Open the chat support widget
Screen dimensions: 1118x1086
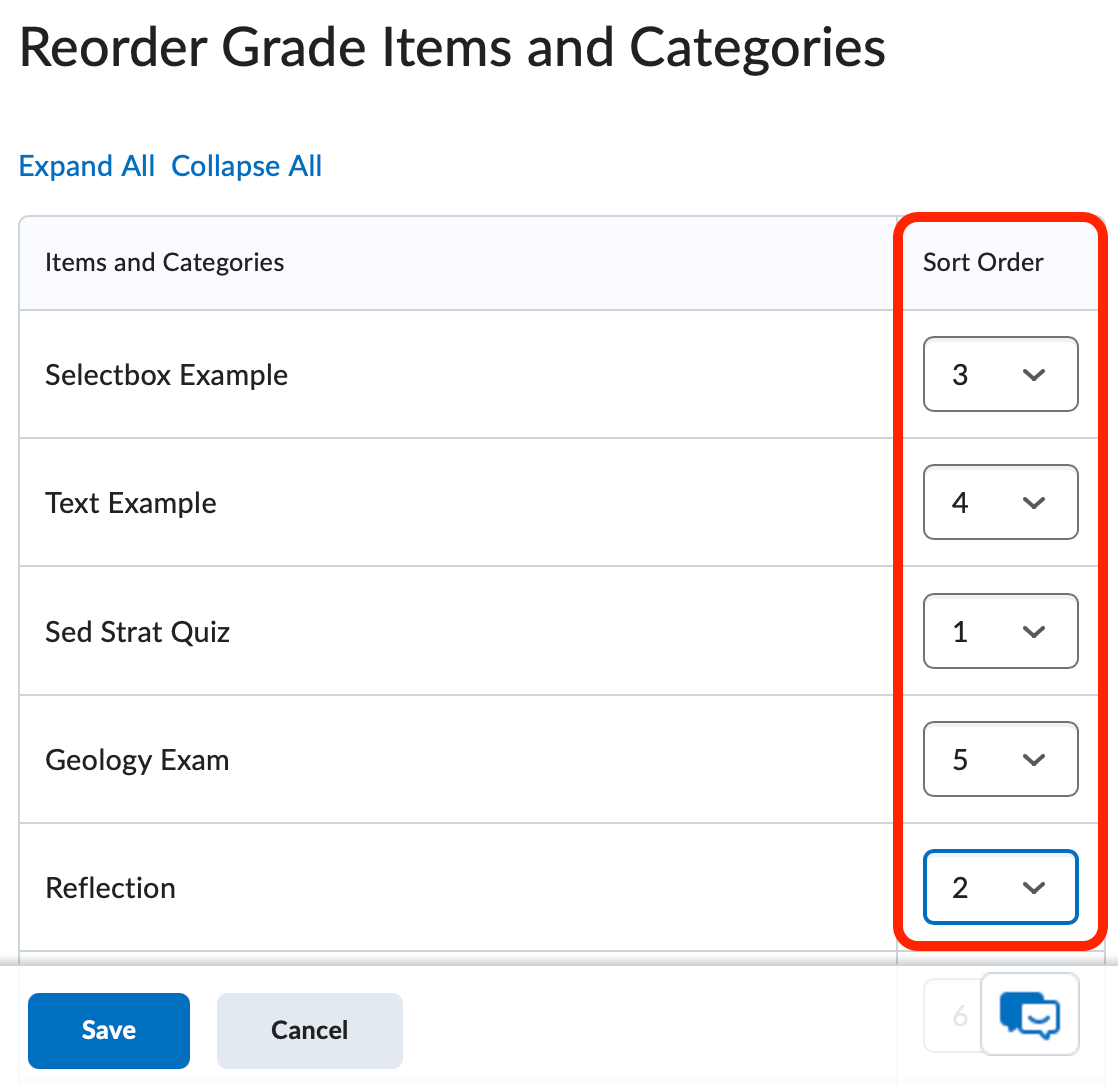[x=1029, y=1015]
